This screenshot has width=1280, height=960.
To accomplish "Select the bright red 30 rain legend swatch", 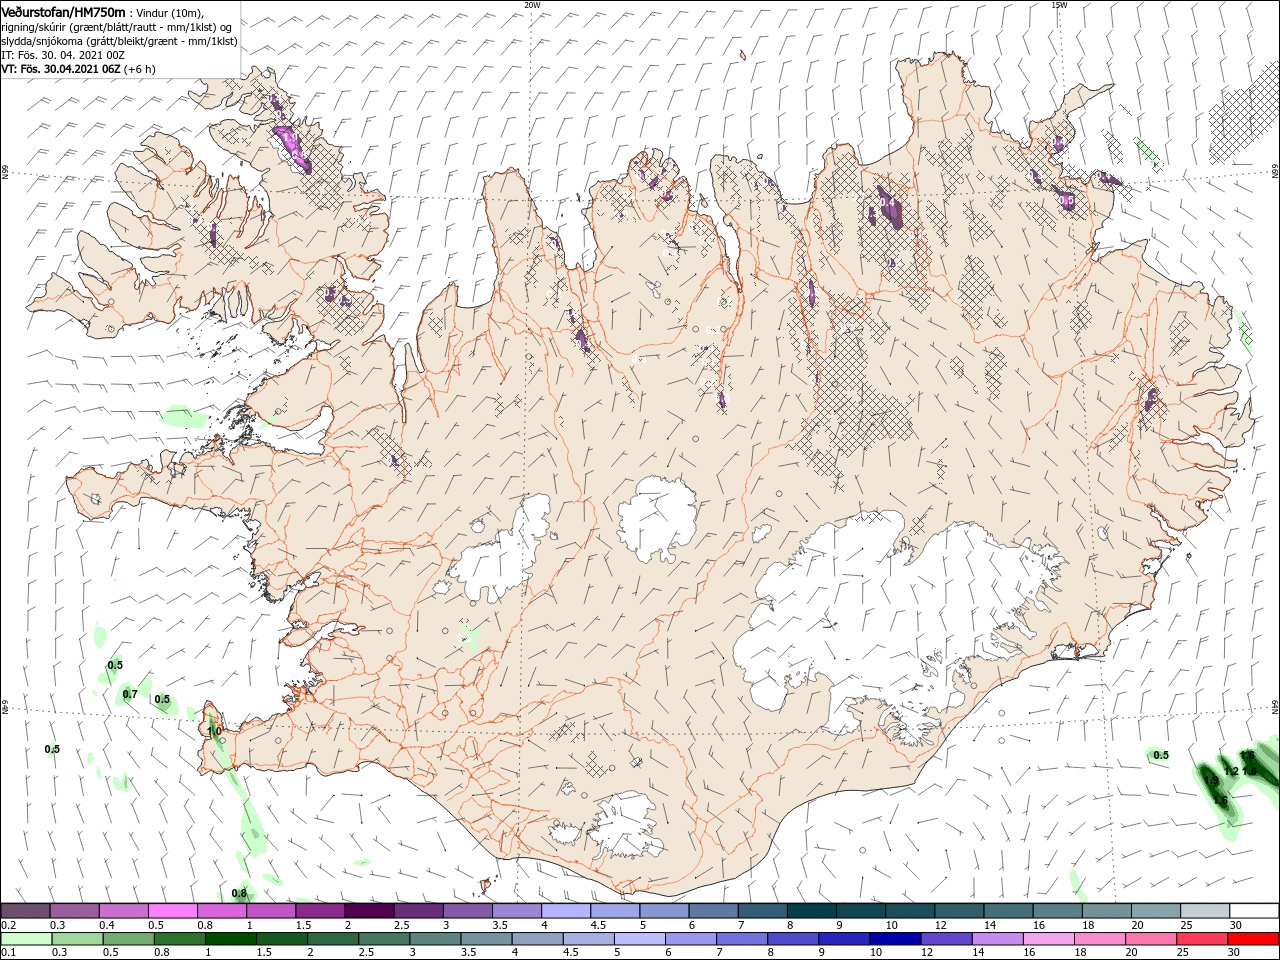I will 1253,939.
